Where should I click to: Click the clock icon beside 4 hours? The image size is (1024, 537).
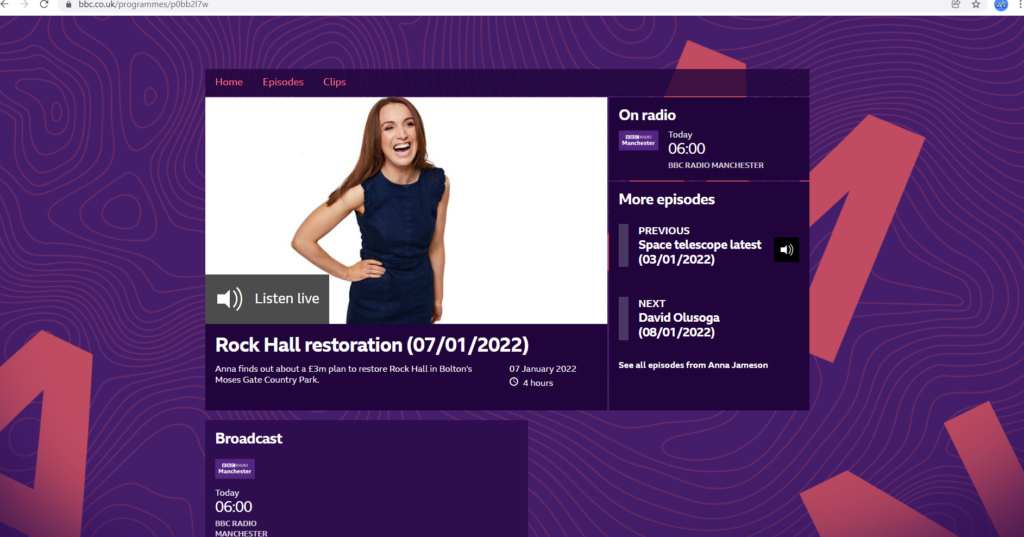pyautogui.click(x=514, y=382)
